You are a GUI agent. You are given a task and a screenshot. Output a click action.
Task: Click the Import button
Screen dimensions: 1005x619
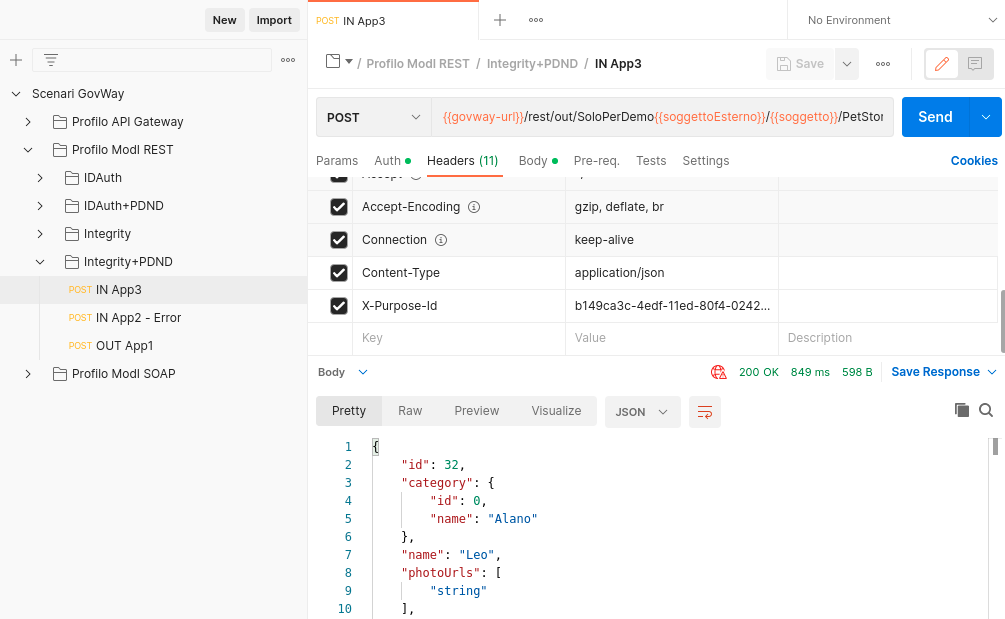274,20
